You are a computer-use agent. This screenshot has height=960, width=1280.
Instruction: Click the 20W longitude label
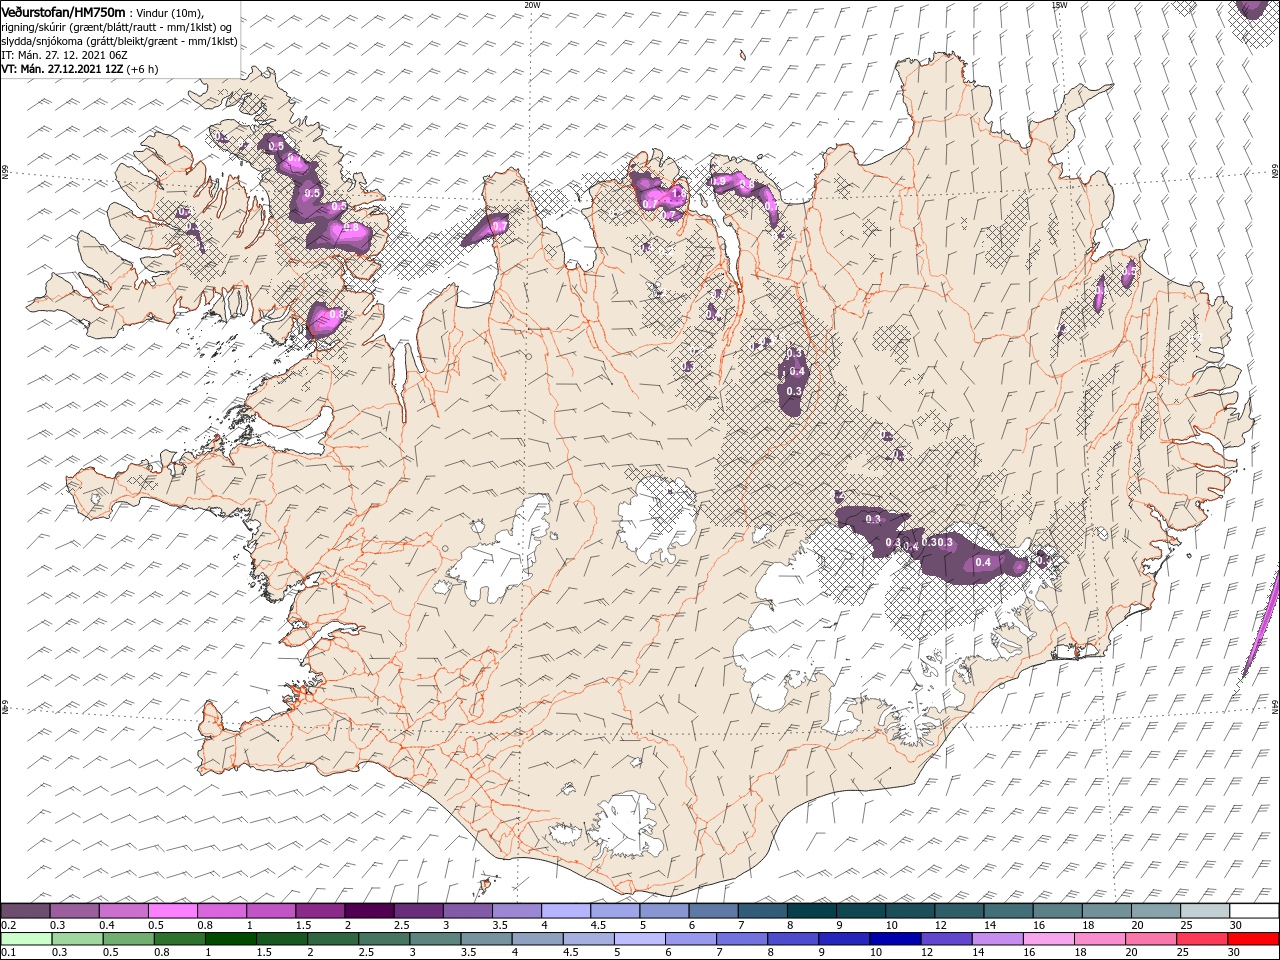[x=532, y=4]
